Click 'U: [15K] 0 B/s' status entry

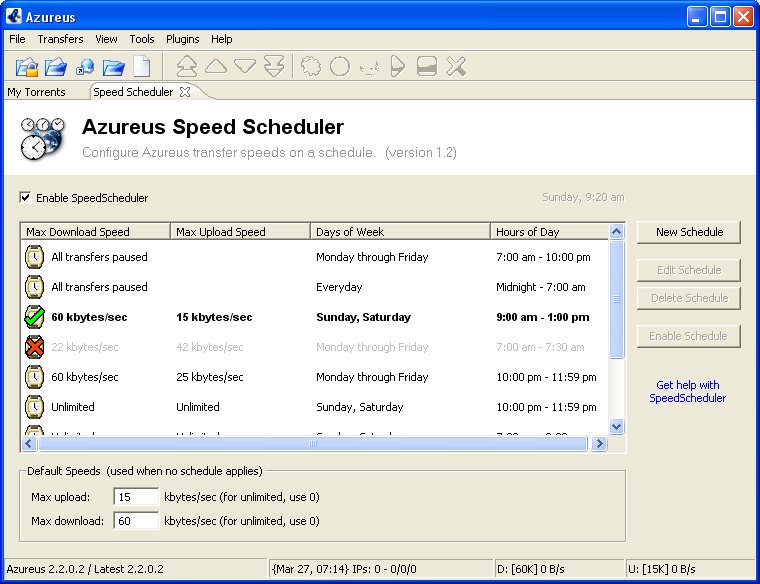click(662, 569)
